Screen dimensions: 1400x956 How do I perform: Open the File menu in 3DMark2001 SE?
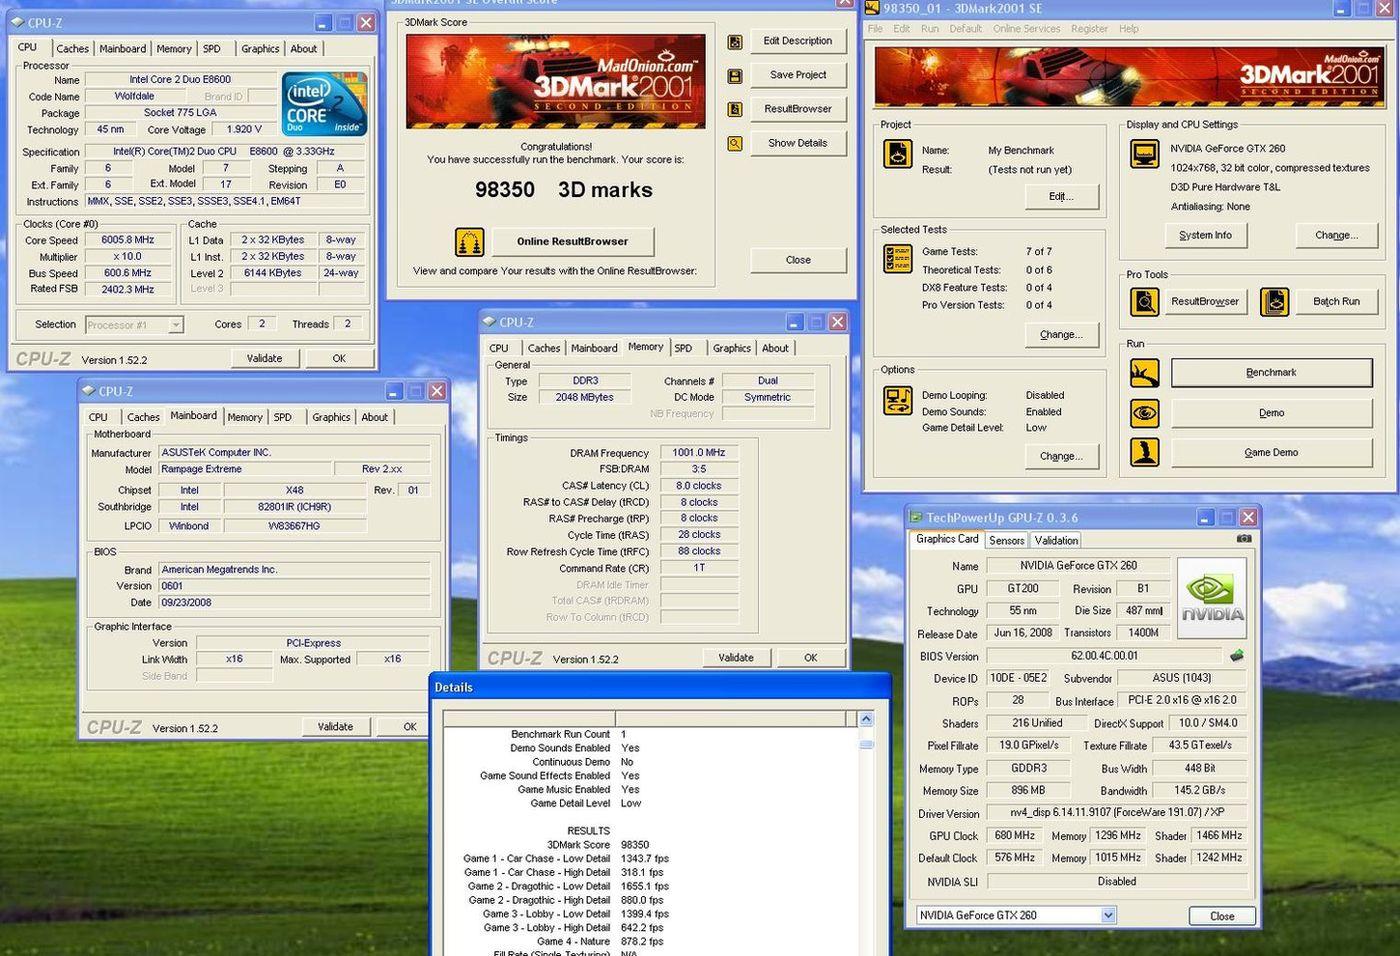[875, 29]
